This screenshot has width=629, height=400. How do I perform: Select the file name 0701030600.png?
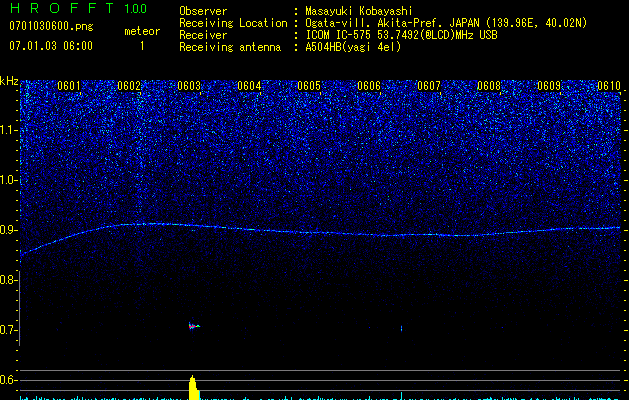[51, 26]
